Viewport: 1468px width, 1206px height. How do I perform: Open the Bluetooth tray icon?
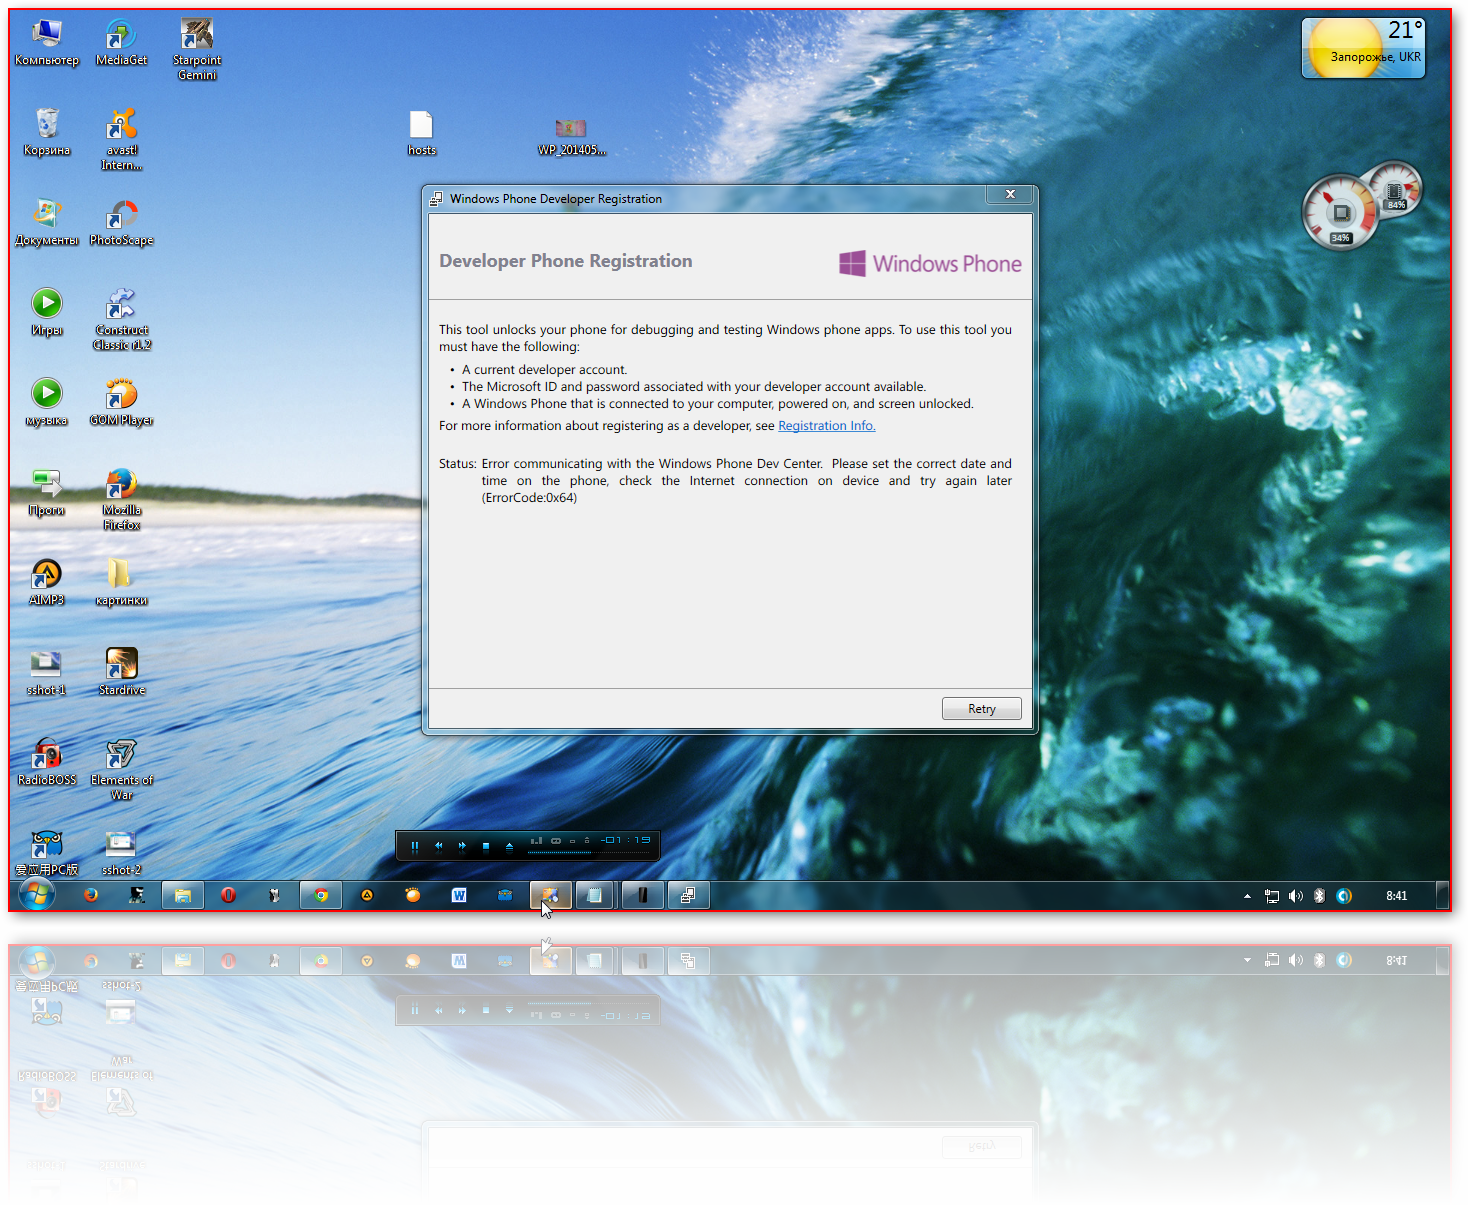(1320, 896)
